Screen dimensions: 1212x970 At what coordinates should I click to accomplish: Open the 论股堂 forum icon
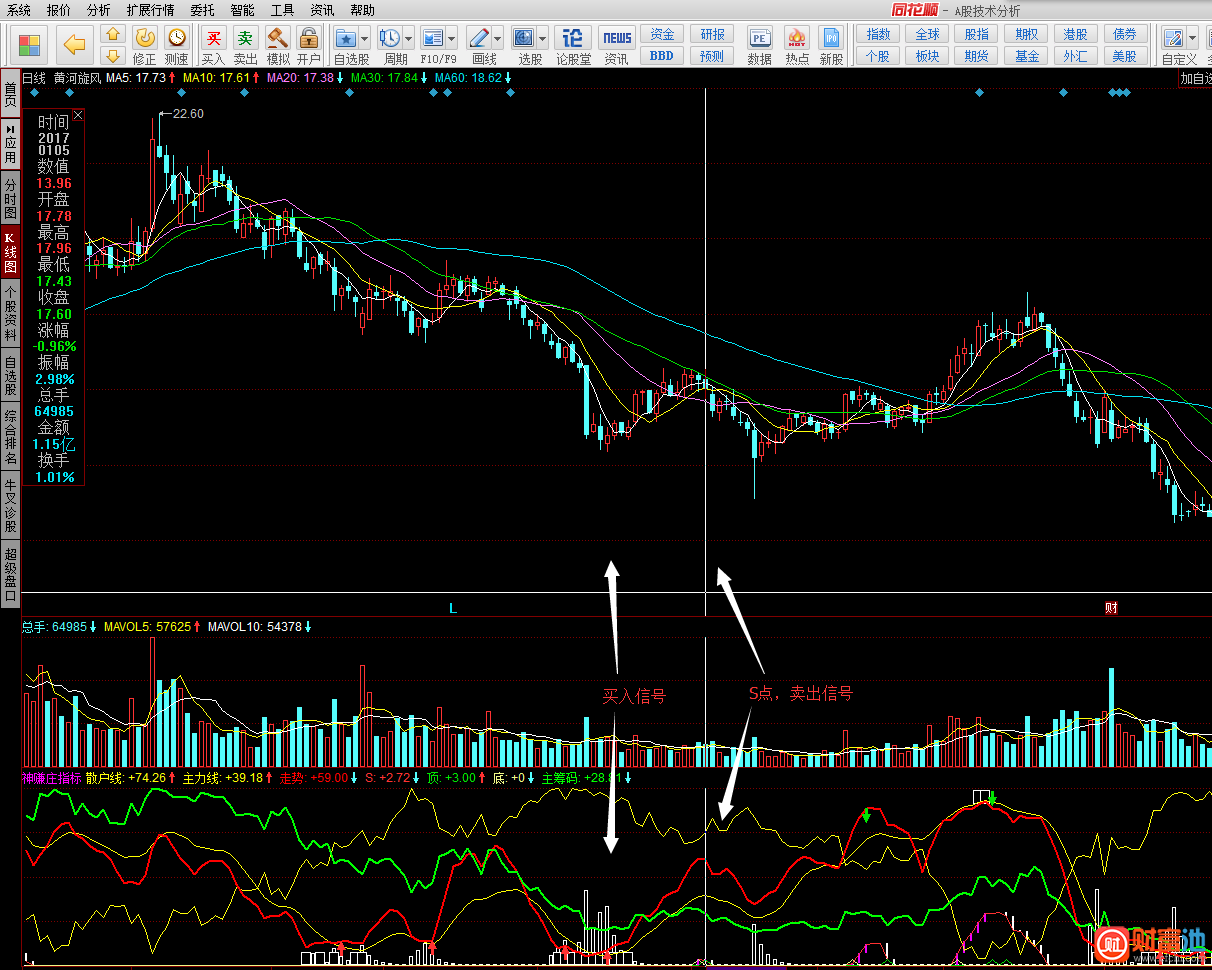click(573, 39)
